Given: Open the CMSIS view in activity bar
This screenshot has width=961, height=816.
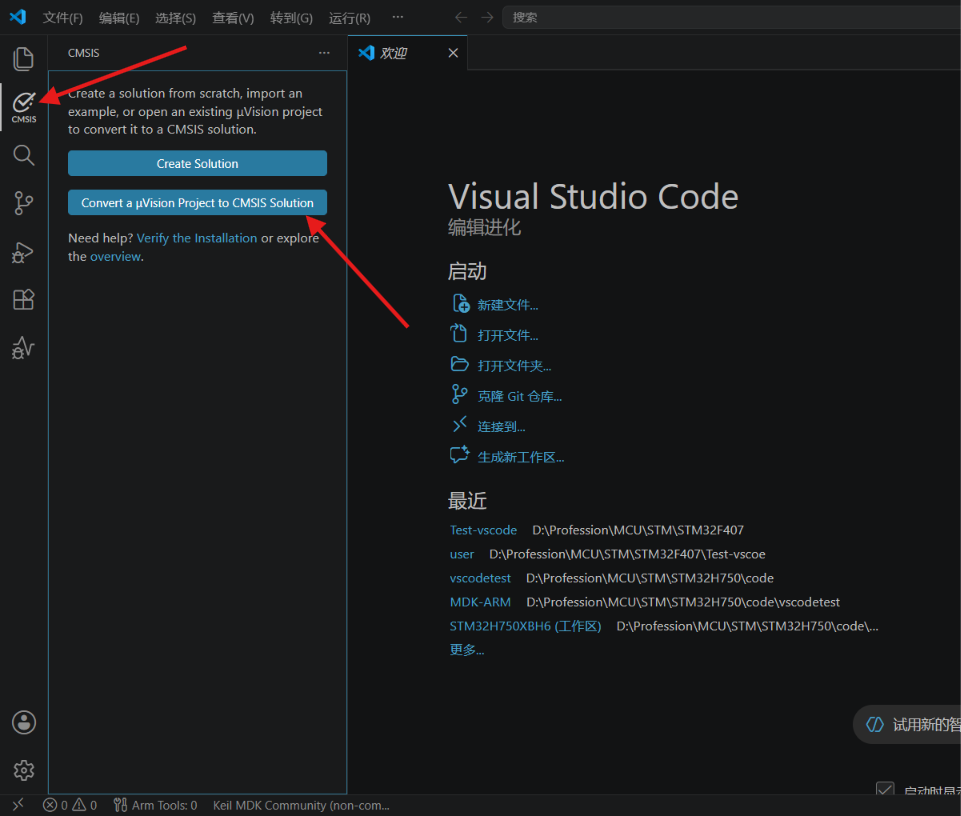Looking at the screenshot, I should coord(23,107).
